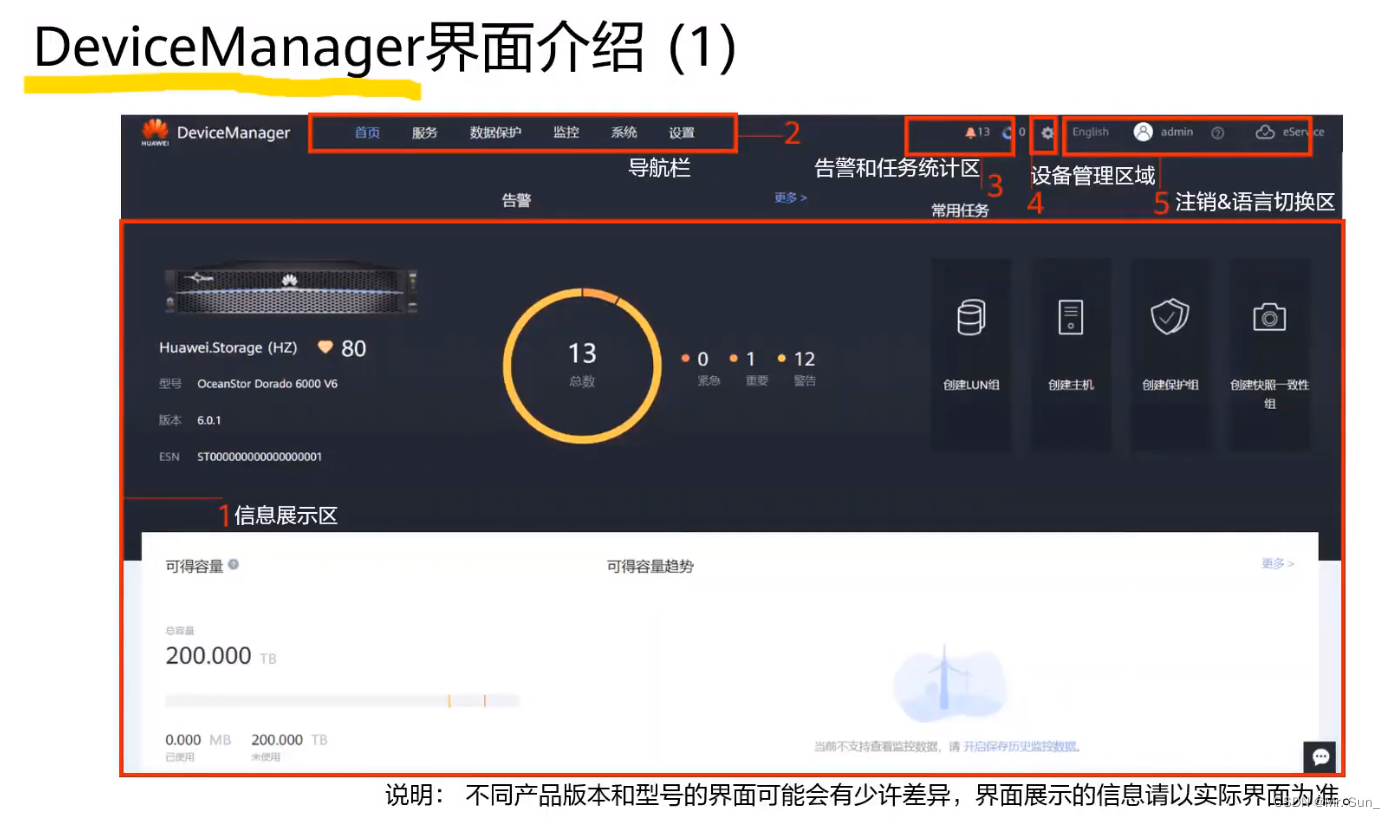Click the 200.000 TB total capacity value

click(x=221, y=657)
